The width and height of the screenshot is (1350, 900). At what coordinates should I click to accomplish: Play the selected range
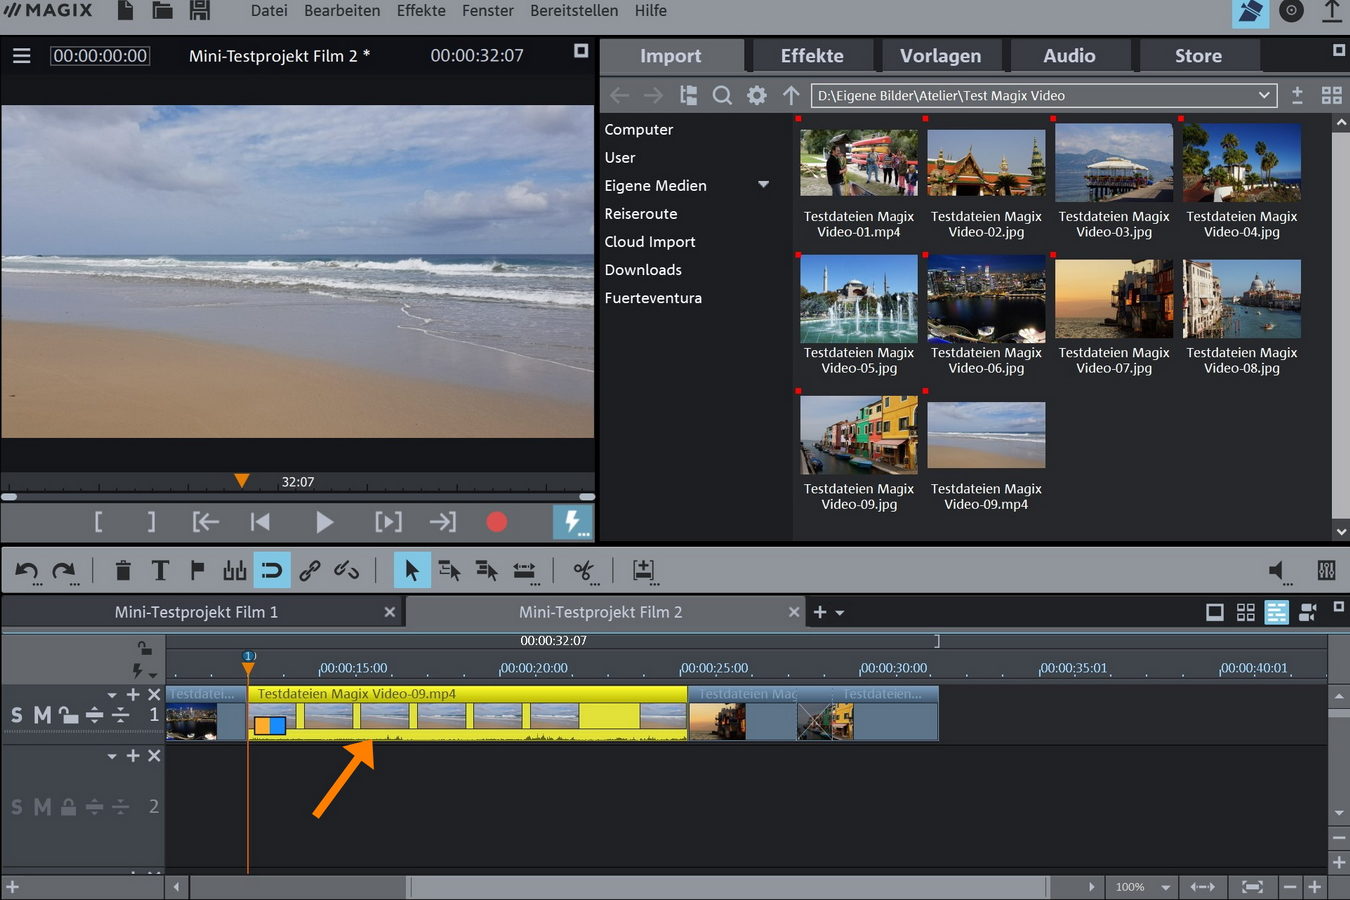coord(388,521)
